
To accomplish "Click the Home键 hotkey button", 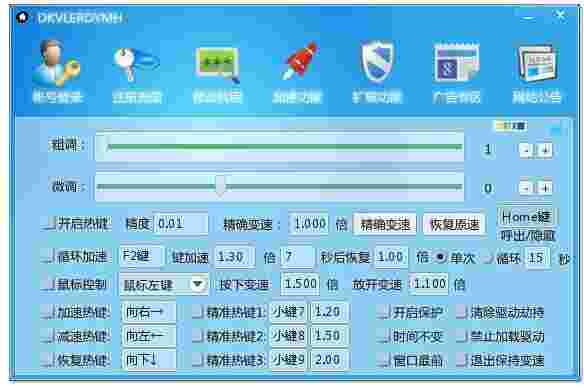I will pyautogui.click(x=526, y=216).
